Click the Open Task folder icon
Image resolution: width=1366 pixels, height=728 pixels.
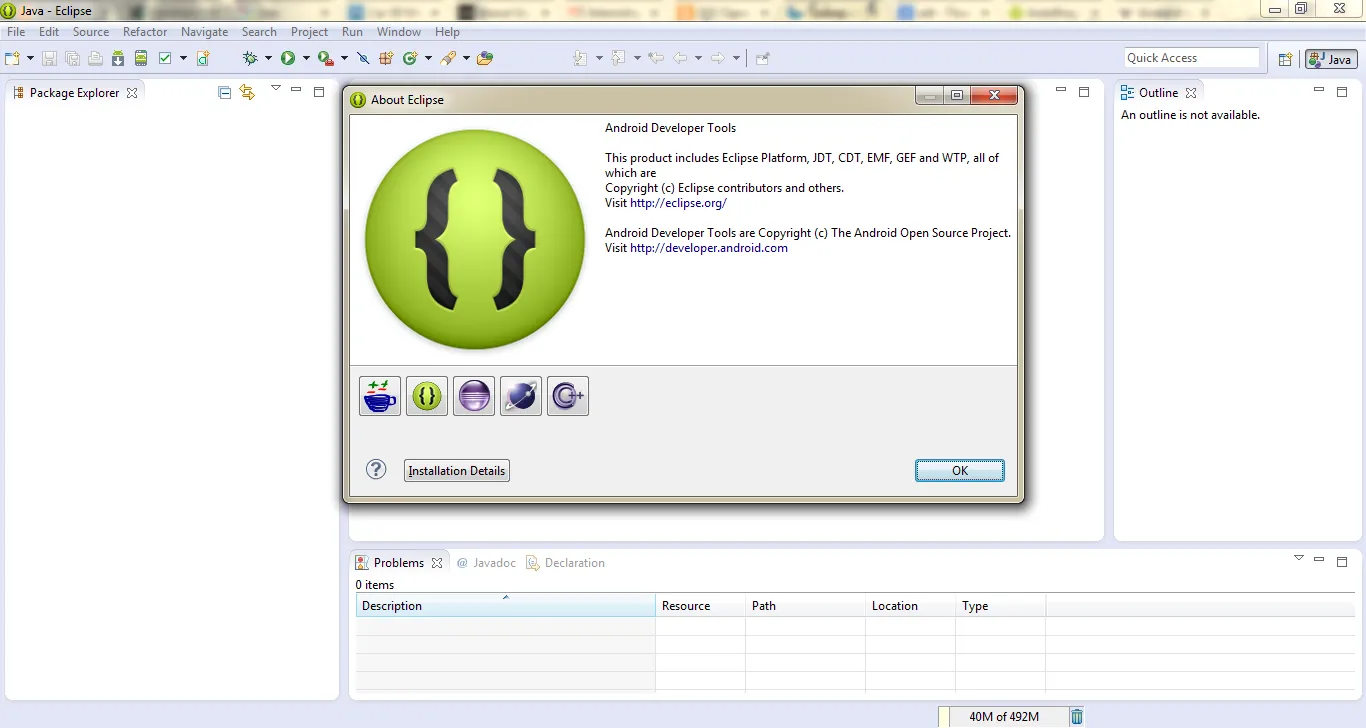pyautogui.click(x=485, y=58)
